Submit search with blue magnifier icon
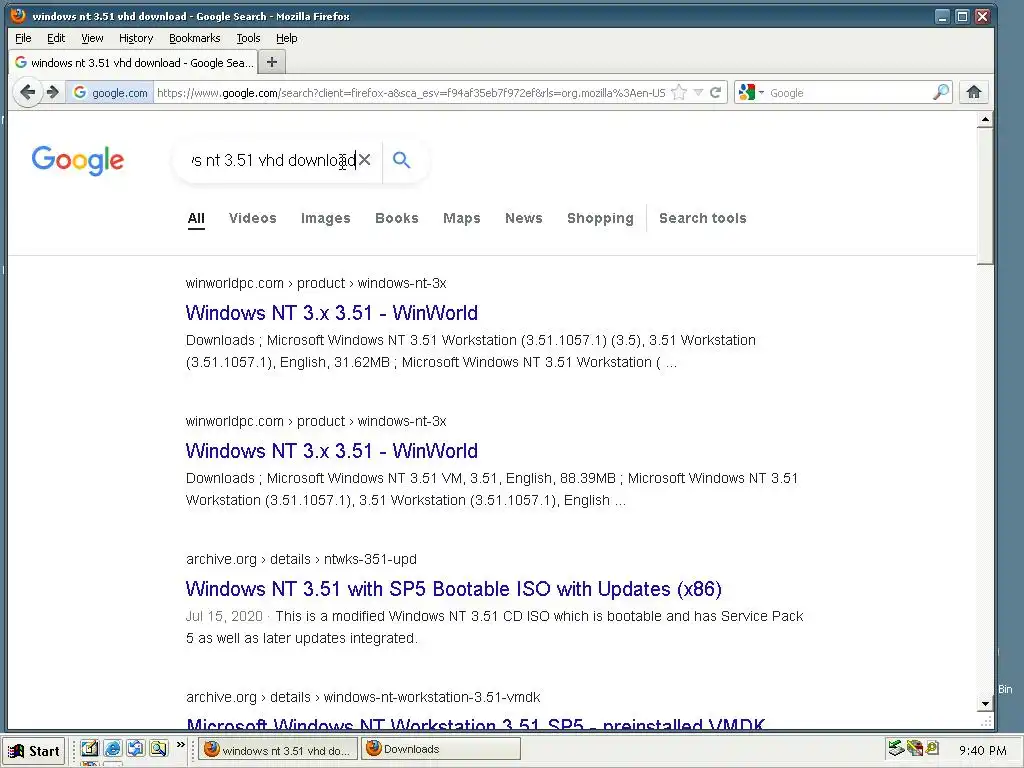Viewport: 1024px width, 768px height. point(402,160)
